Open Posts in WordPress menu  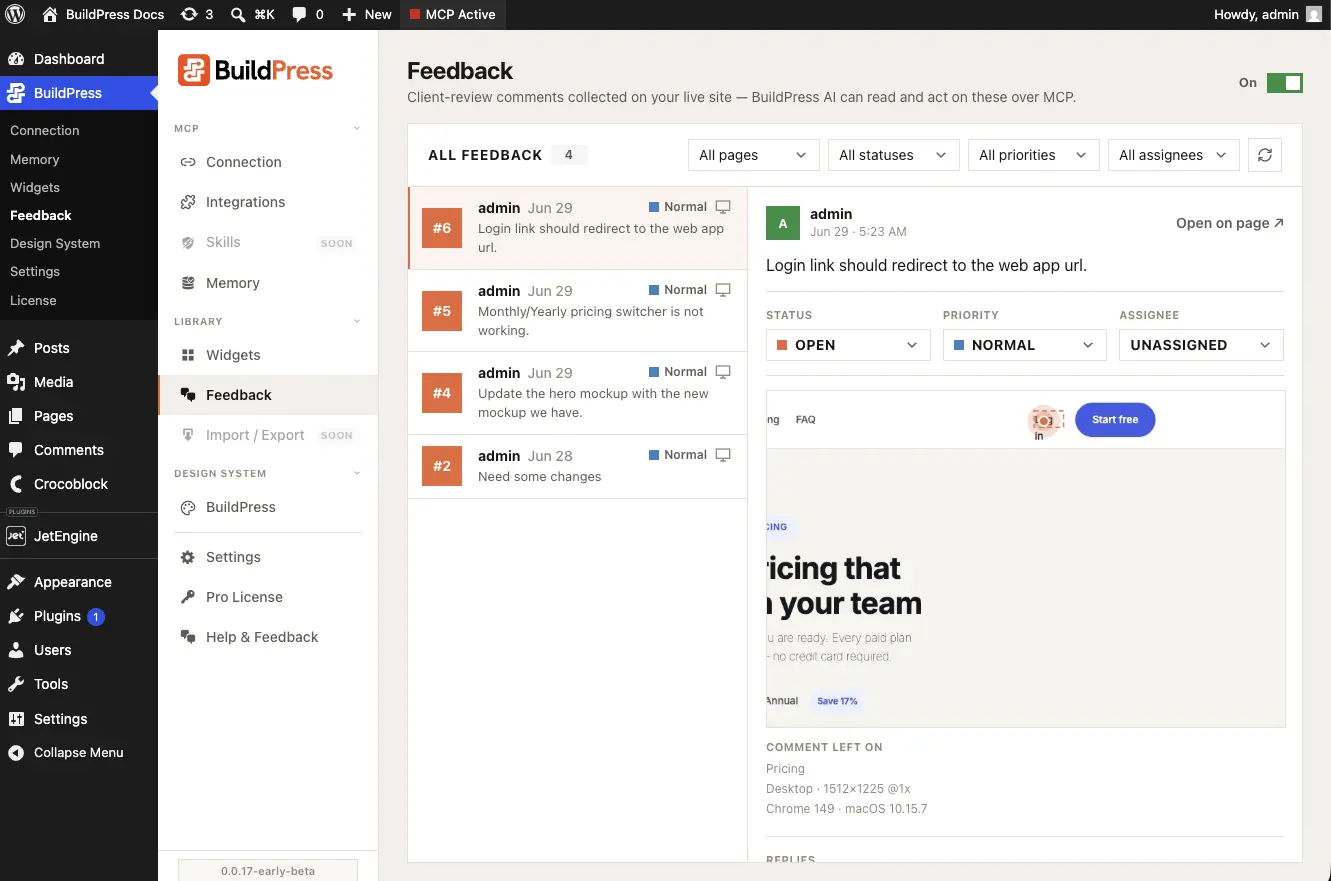(x=79, y=348)
